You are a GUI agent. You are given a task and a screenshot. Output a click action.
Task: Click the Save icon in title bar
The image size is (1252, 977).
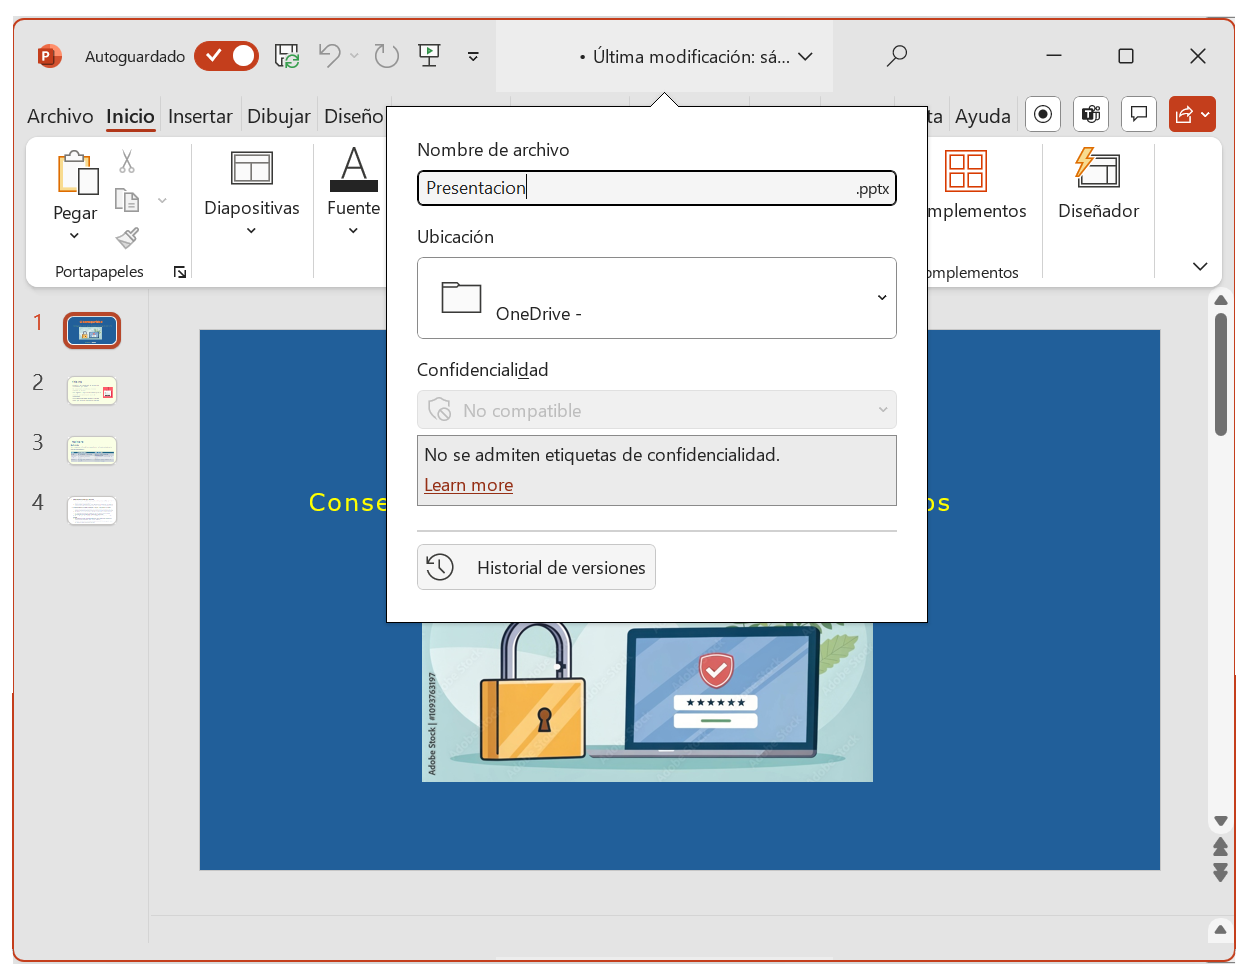pos(287,56)
